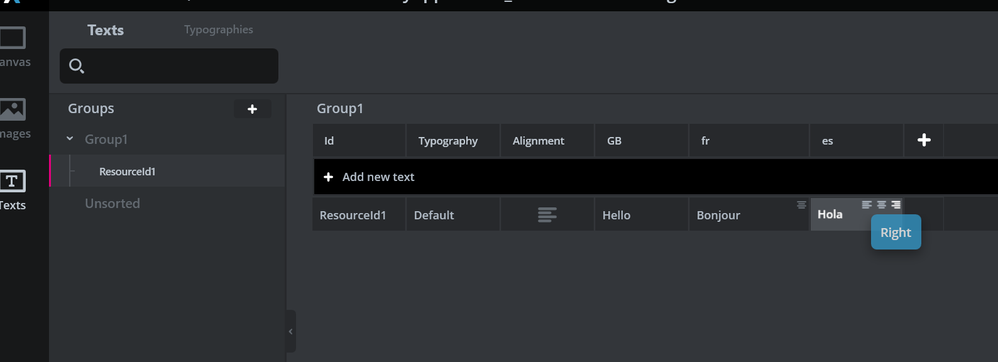Screen dimensions: 998x362
Task: Open alignment selector for ResourceId1 row
Action: point(547,215)
